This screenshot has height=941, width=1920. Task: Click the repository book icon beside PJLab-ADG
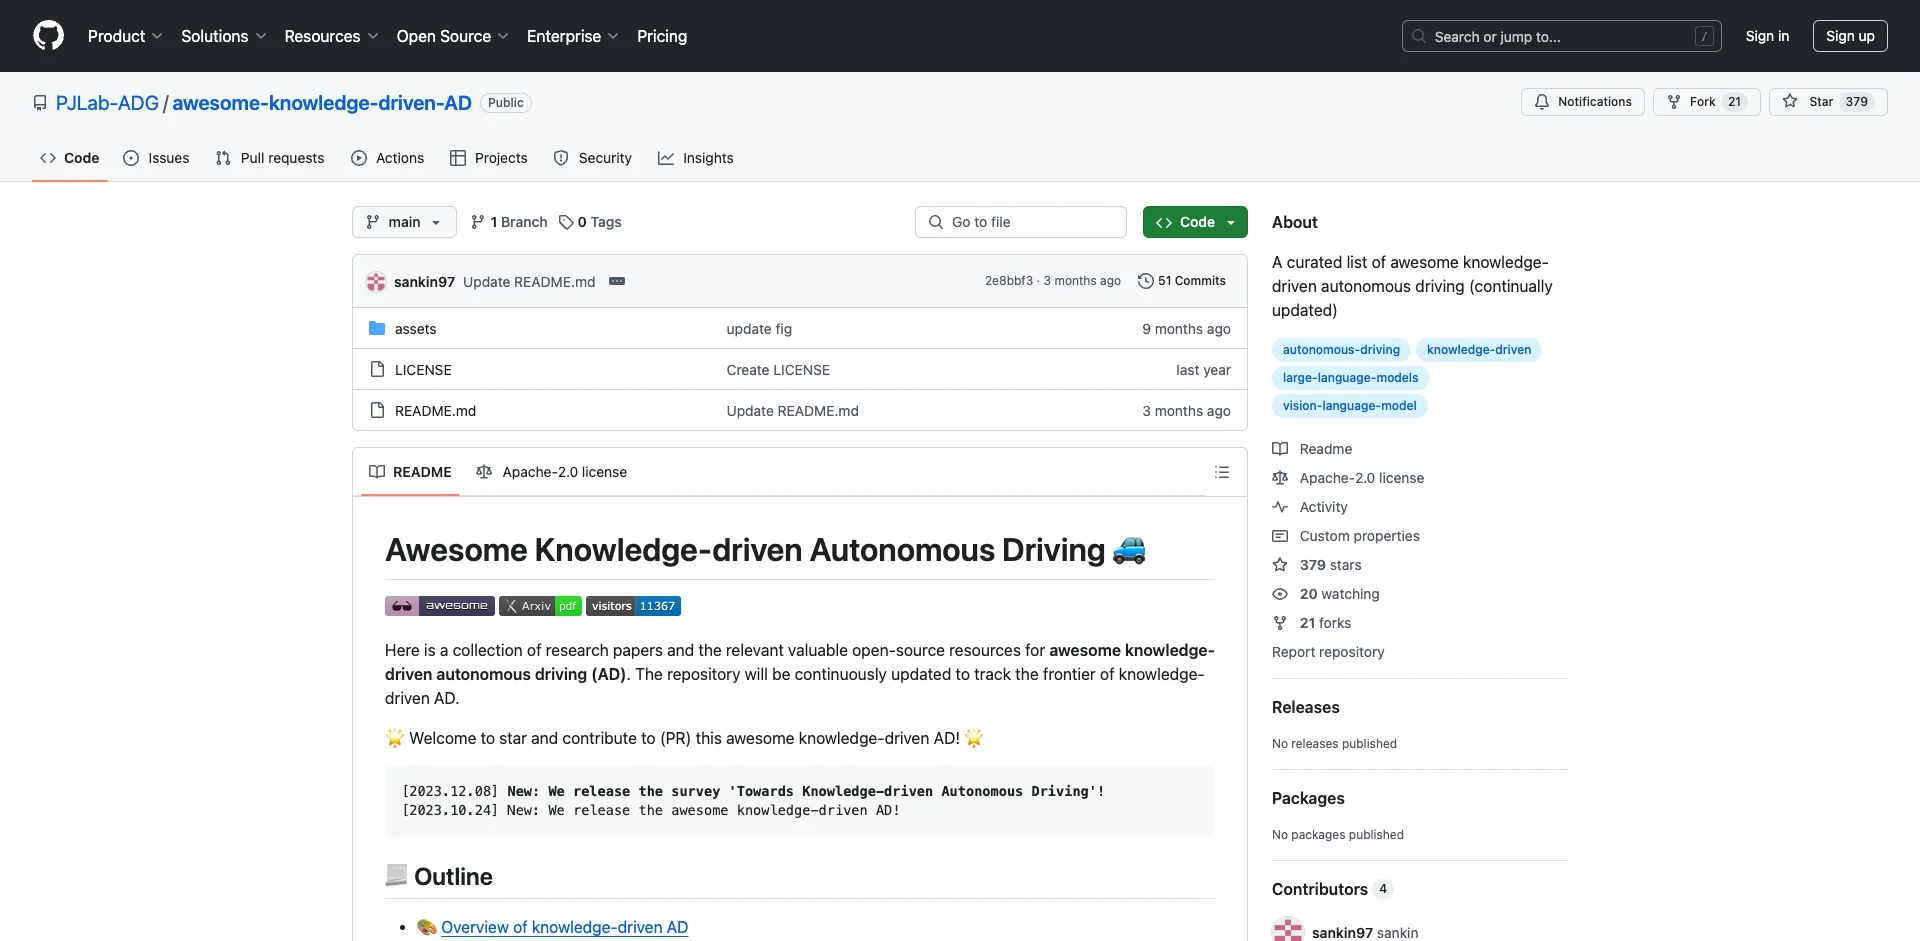click(40, 103)
